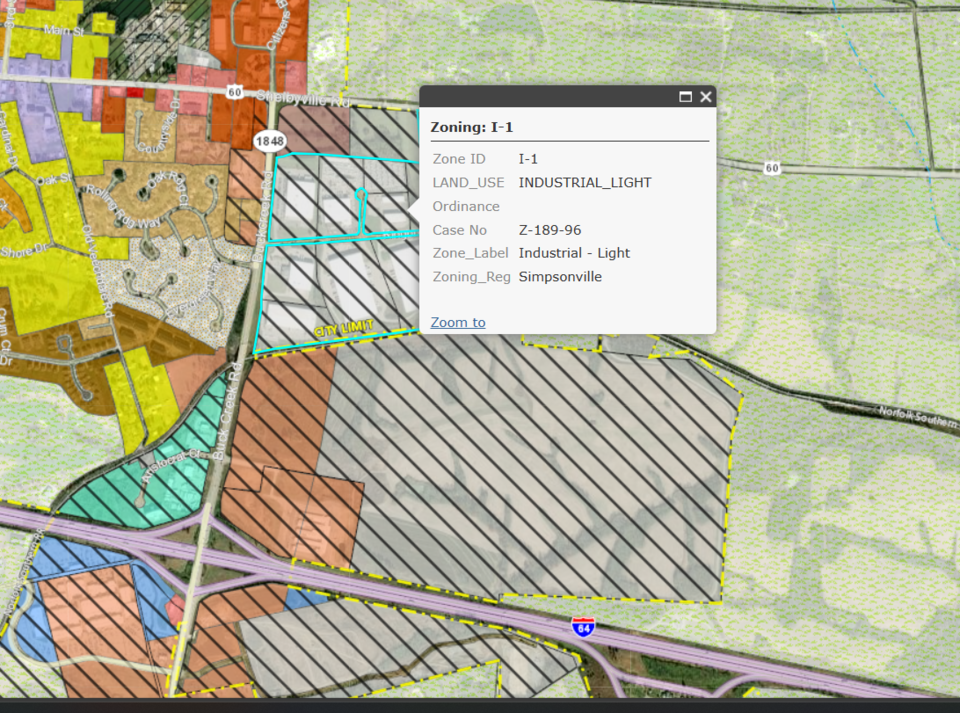The image size is (960, 713).
Task: Click the popup title Zoning: I-1
Action: (471, 128)
